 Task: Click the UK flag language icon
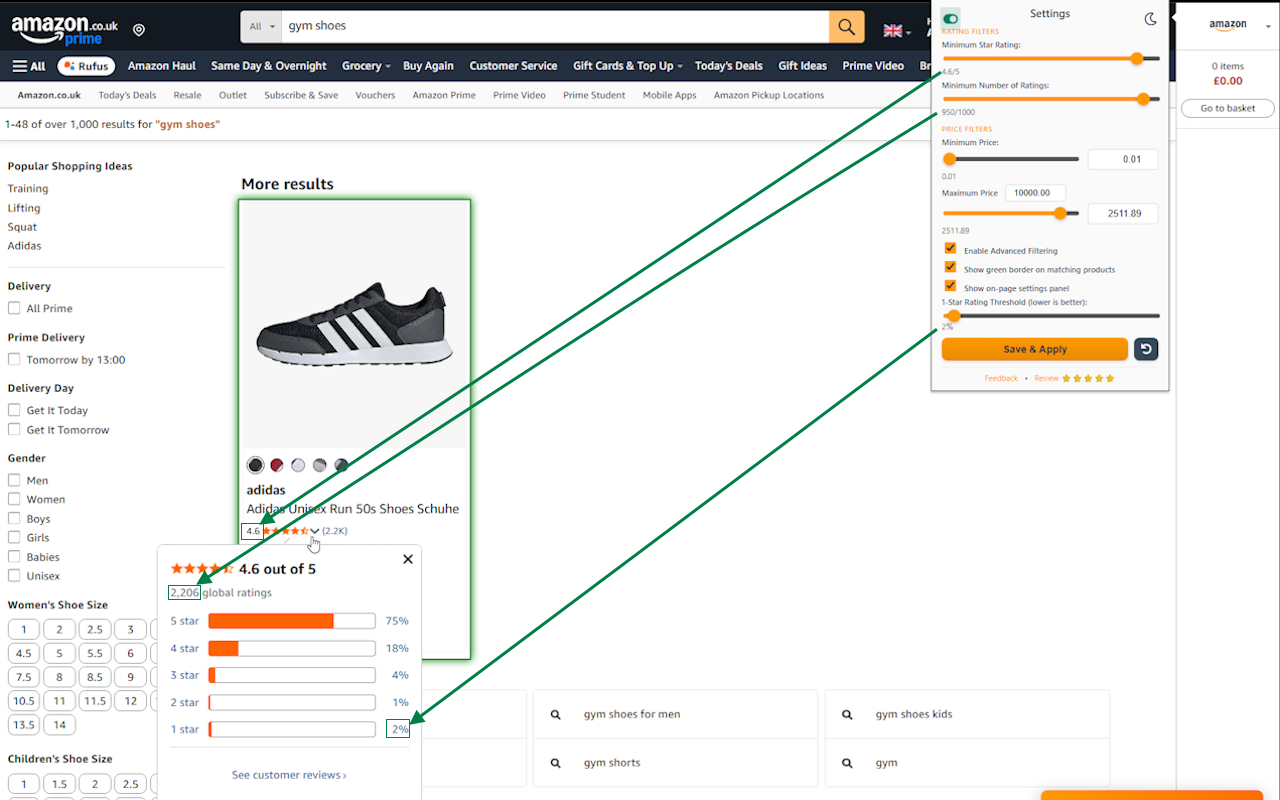(893, 31)
